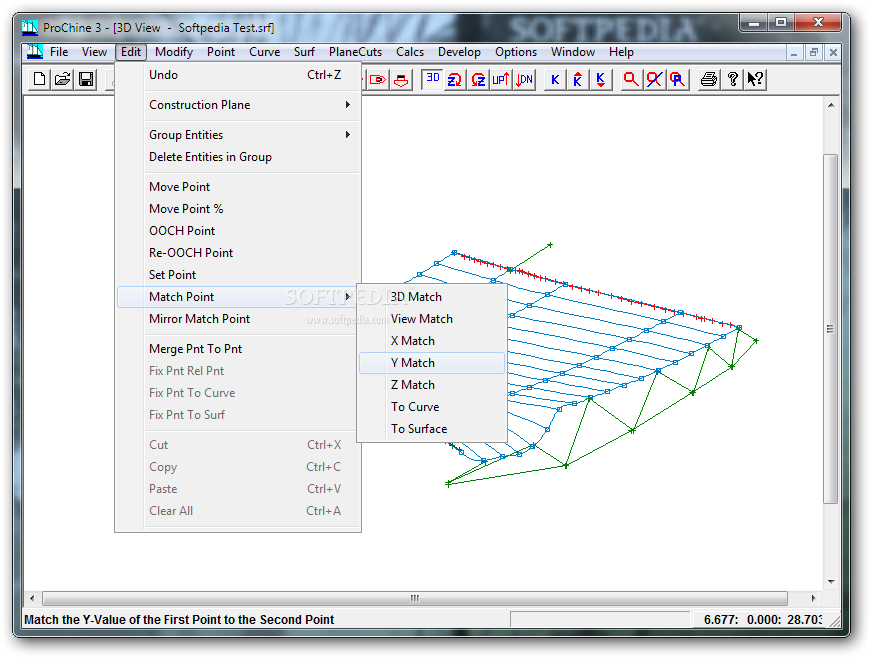Click the horizontal scrollbar right arrow
871x658 pixels.
click(813, 598)
